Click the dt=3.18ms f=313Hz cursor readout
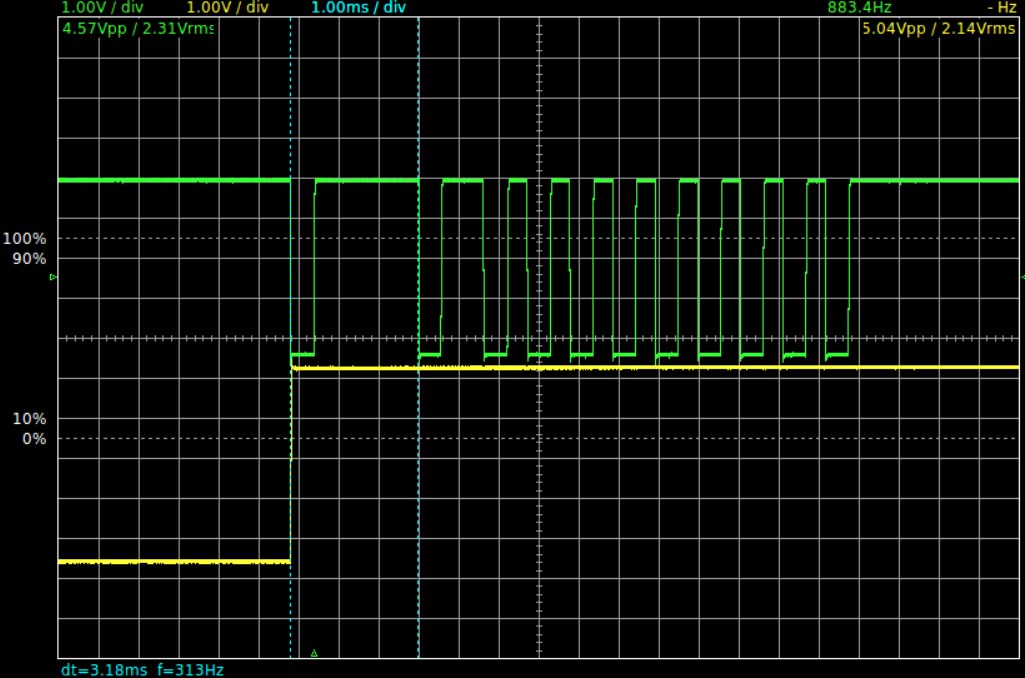This screenshot has height=678, width=1025. click(x=143, y=670)
